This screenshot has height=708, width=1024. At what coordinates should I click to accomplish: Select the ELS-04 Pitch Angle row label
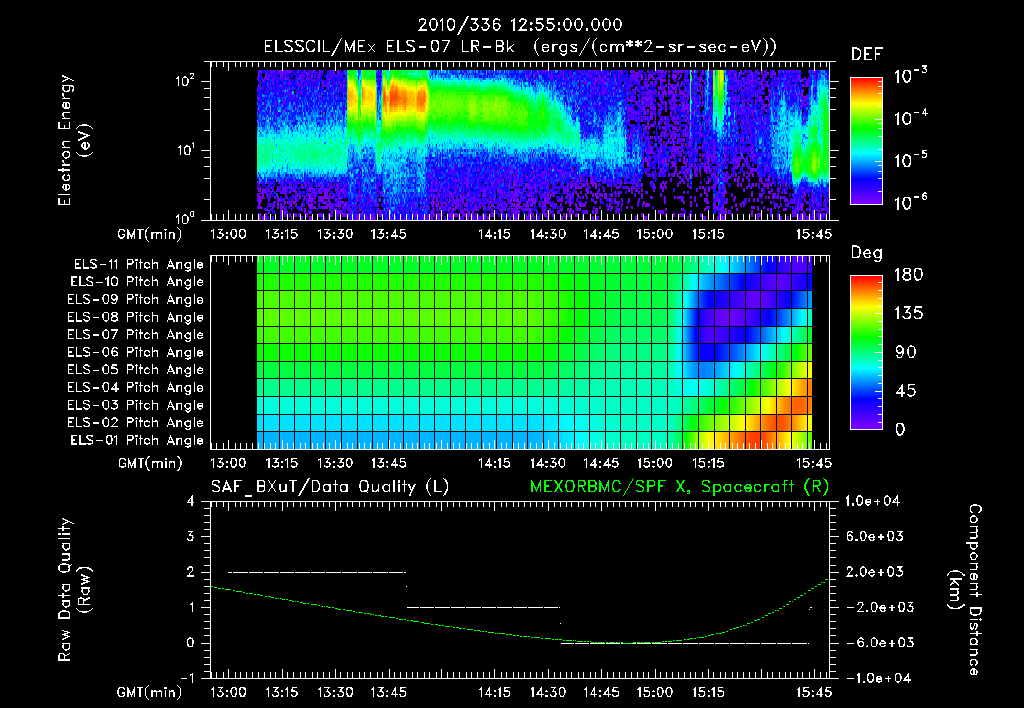(135, 387)
